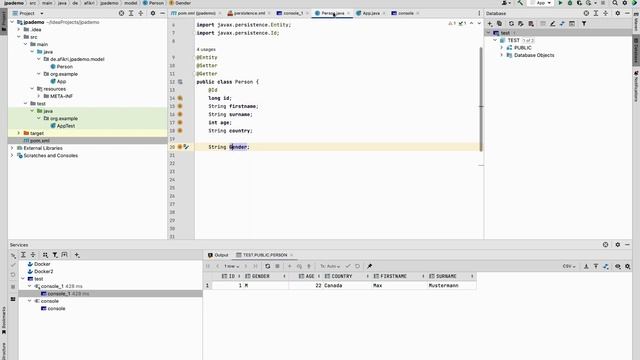Image resolution: width=640 pixels, height=360 pixels.
Task: Click the Edit pencil icon in the Database toolbar
Action: click(x=552, y=24)
